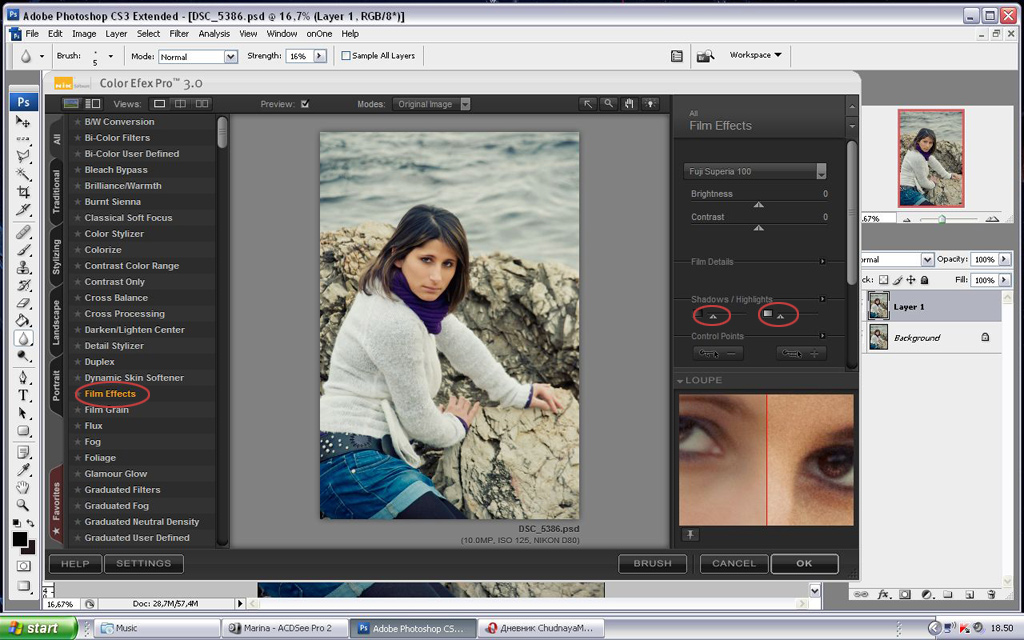Screen dimensions: 1024x640
Task: Open the Workspace dropdown menu
Action: (756, 55)
